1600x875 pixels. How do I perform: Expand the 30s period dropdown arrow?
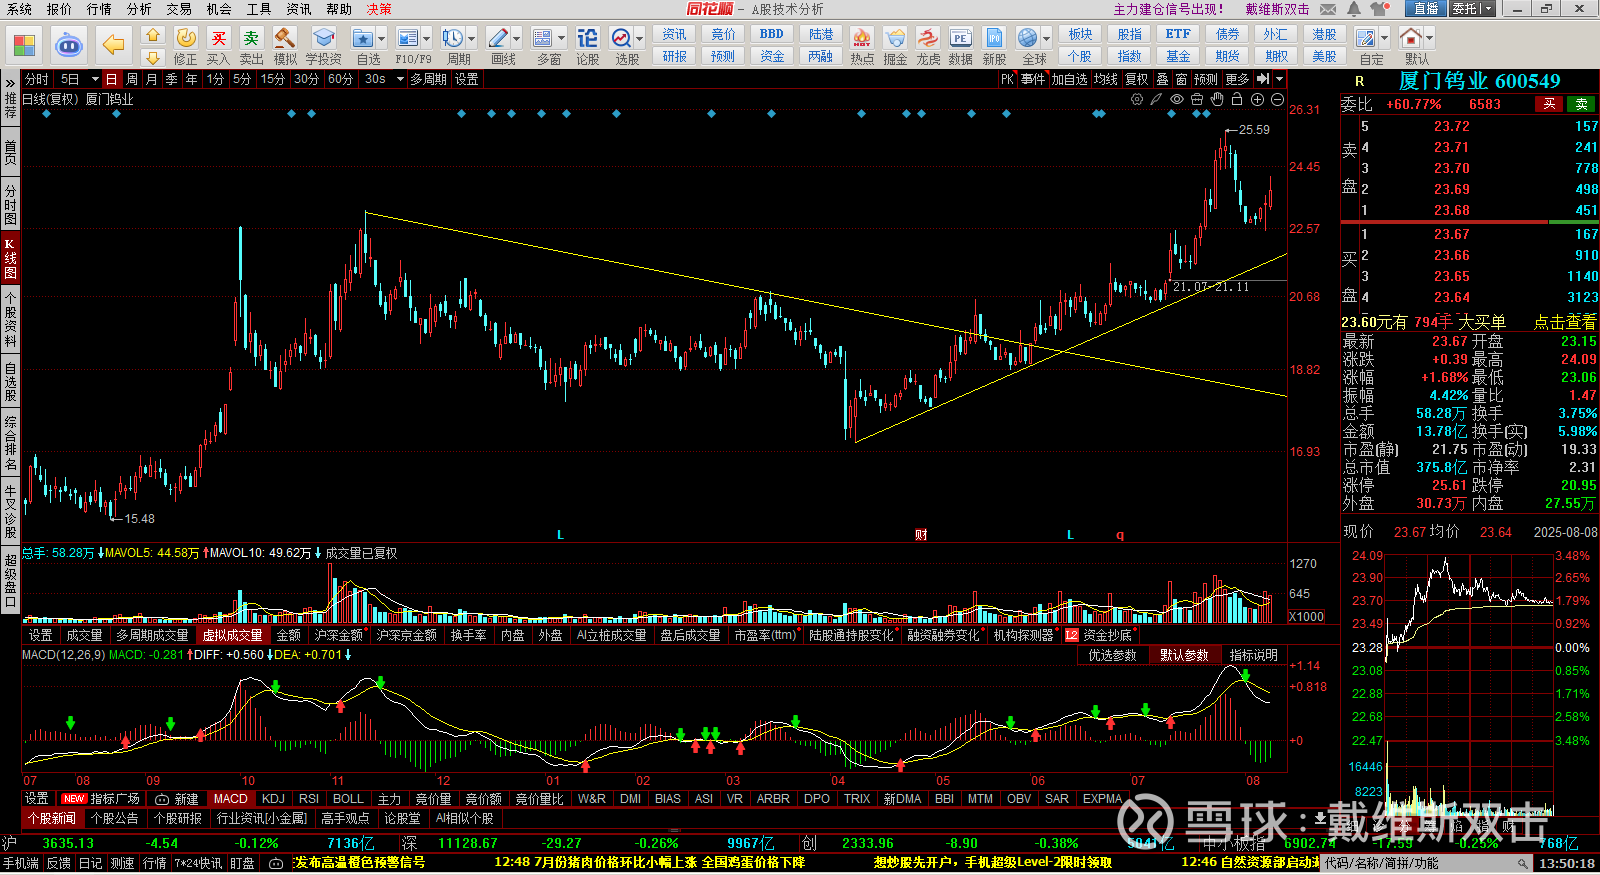(x=400, y=79)
